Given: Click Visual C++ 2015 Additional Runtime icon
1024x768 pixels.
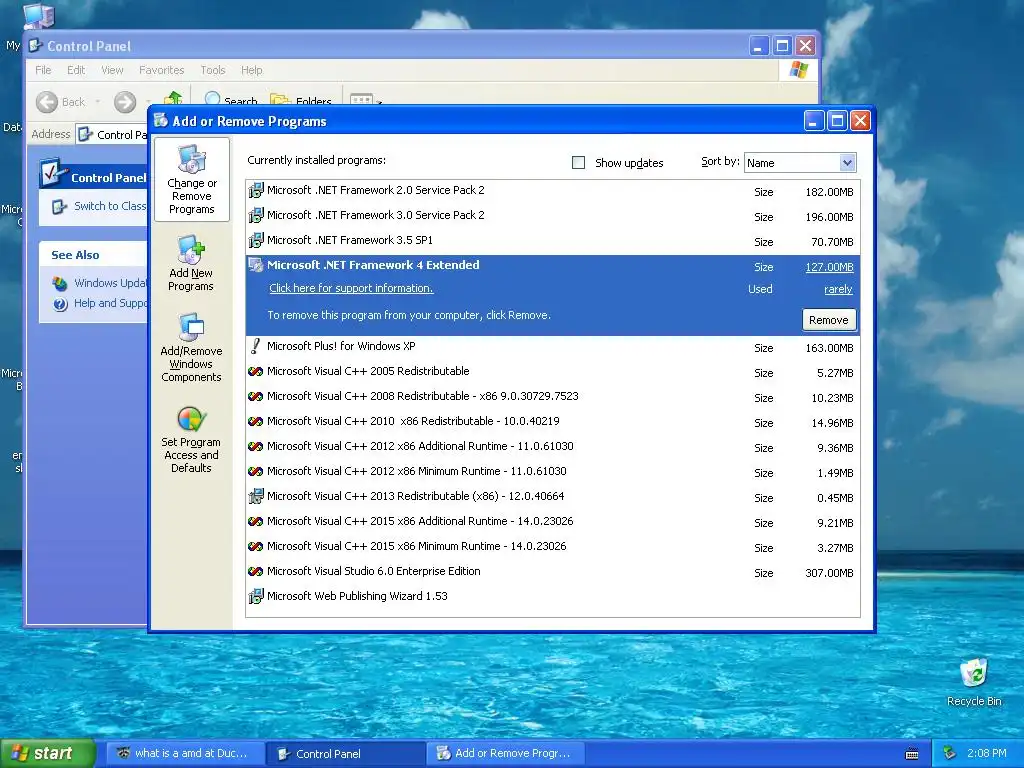Looking at the screenshot, I should (x=255, y=521).
